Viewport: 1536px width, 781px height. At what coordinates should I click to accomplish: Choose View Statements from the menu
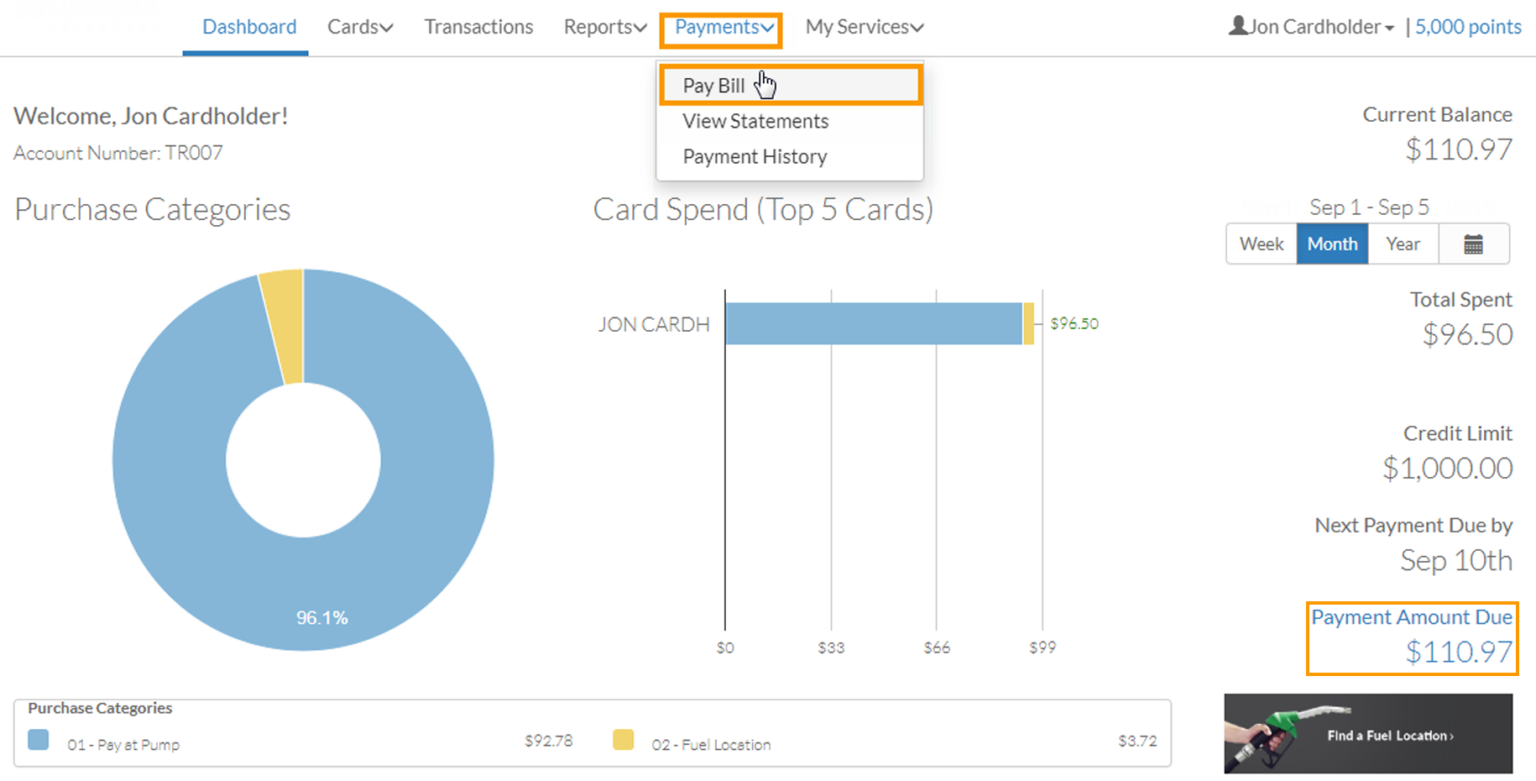(755, 121)
